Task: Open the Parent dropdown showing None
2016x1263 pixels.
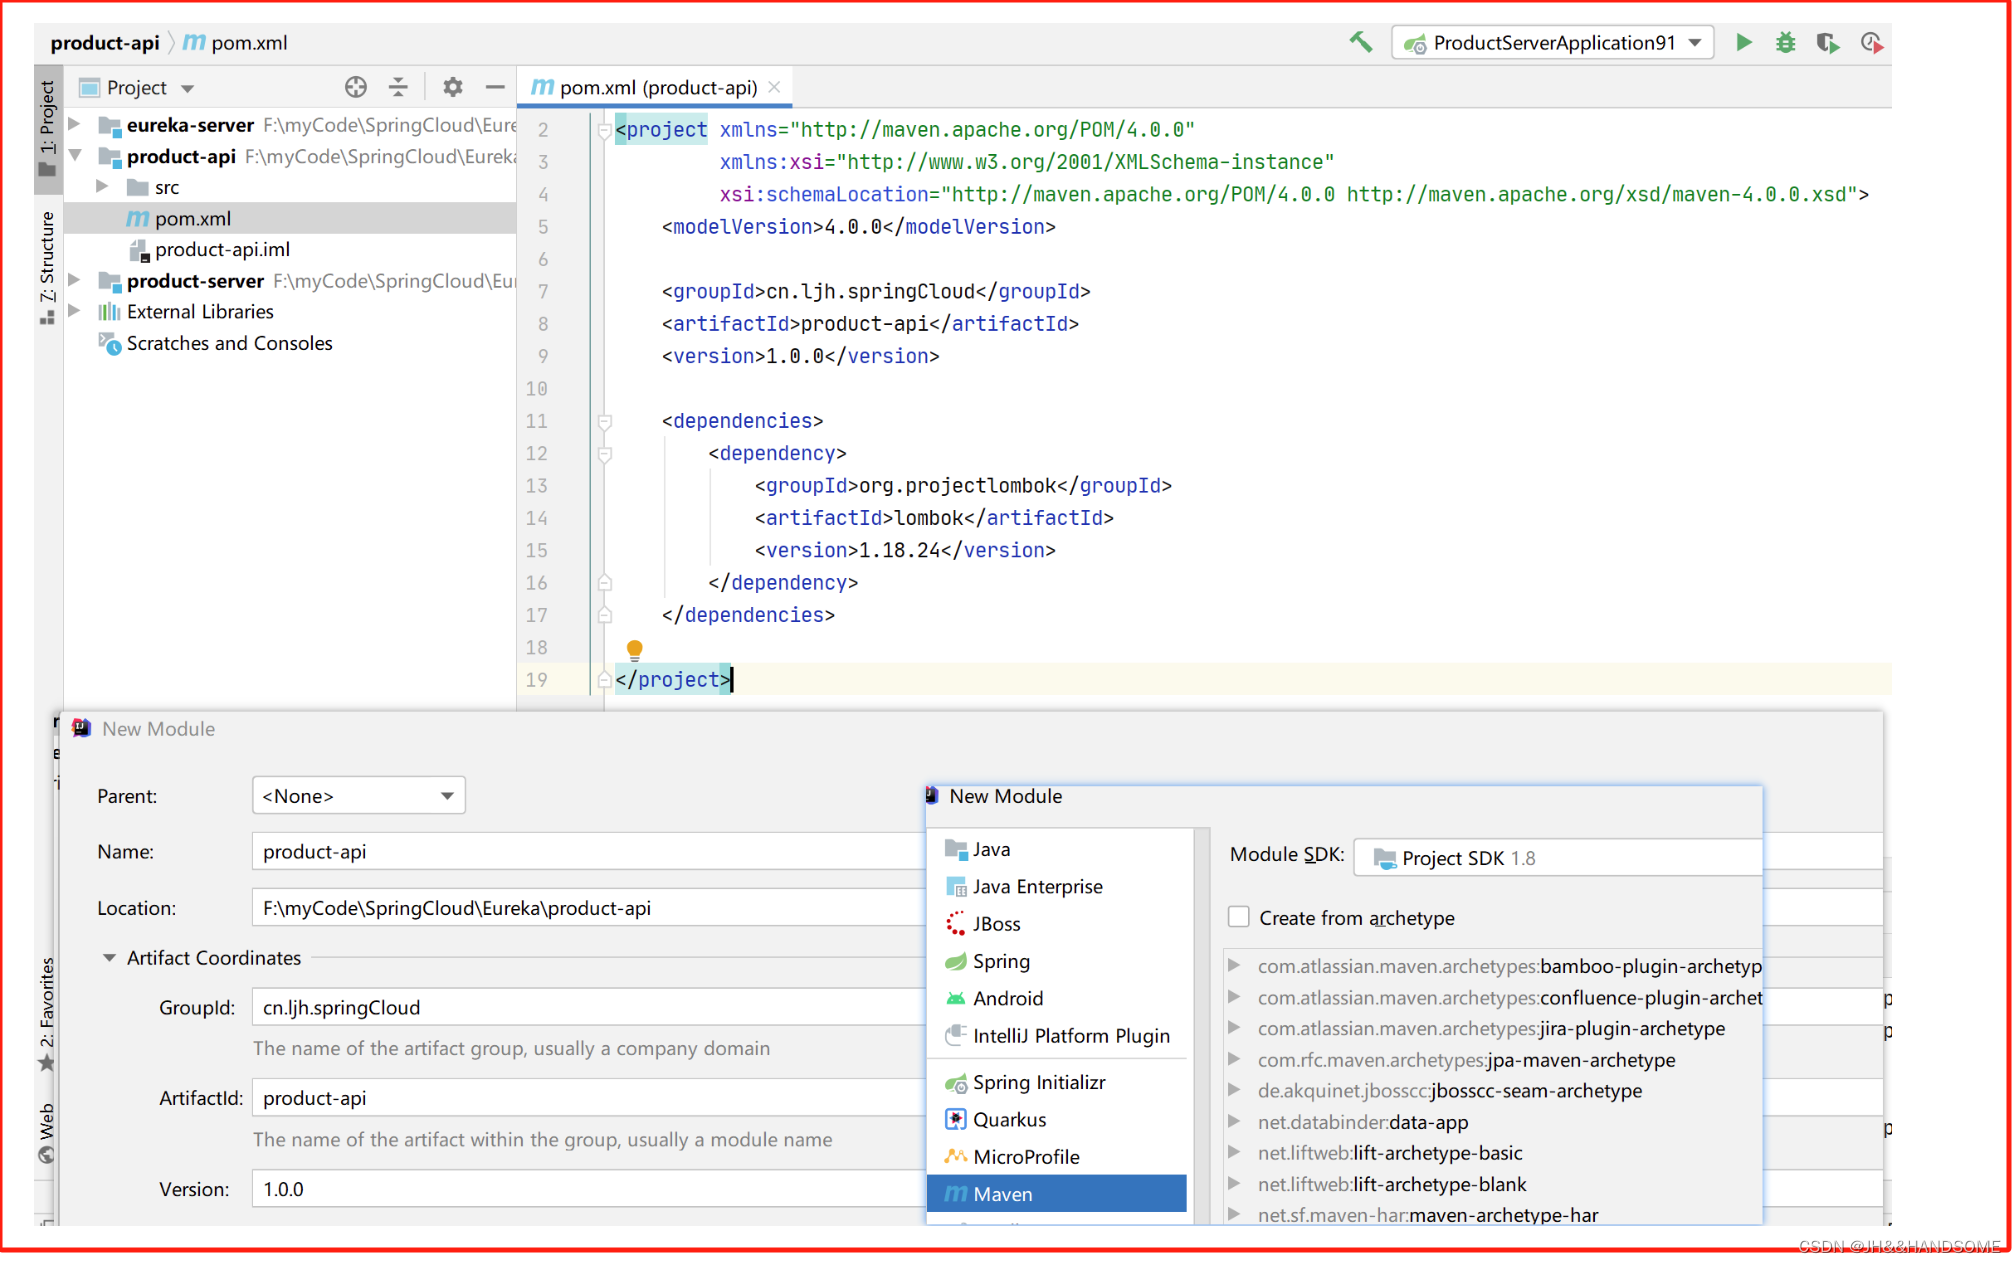Action: click(x=358, y=796)
